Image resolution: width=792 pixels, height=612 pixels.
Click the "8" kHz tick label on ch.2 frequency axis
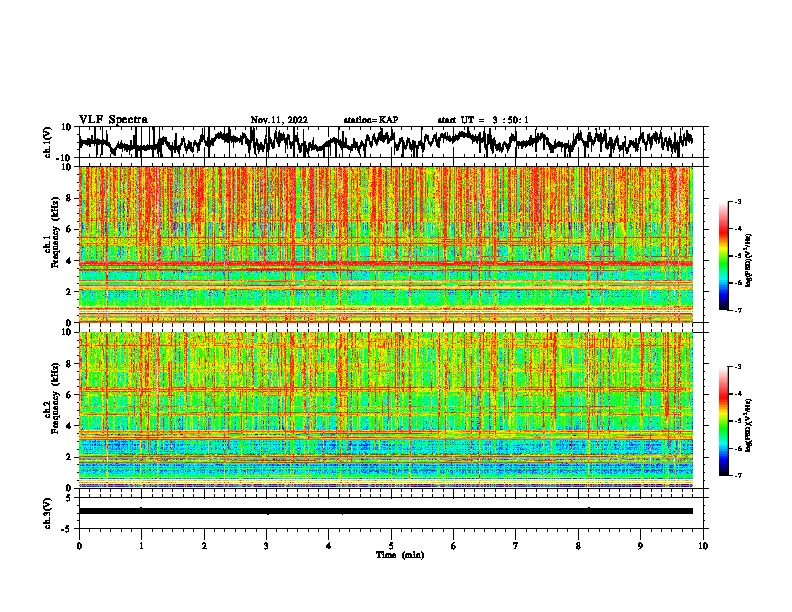coord(69,364)
